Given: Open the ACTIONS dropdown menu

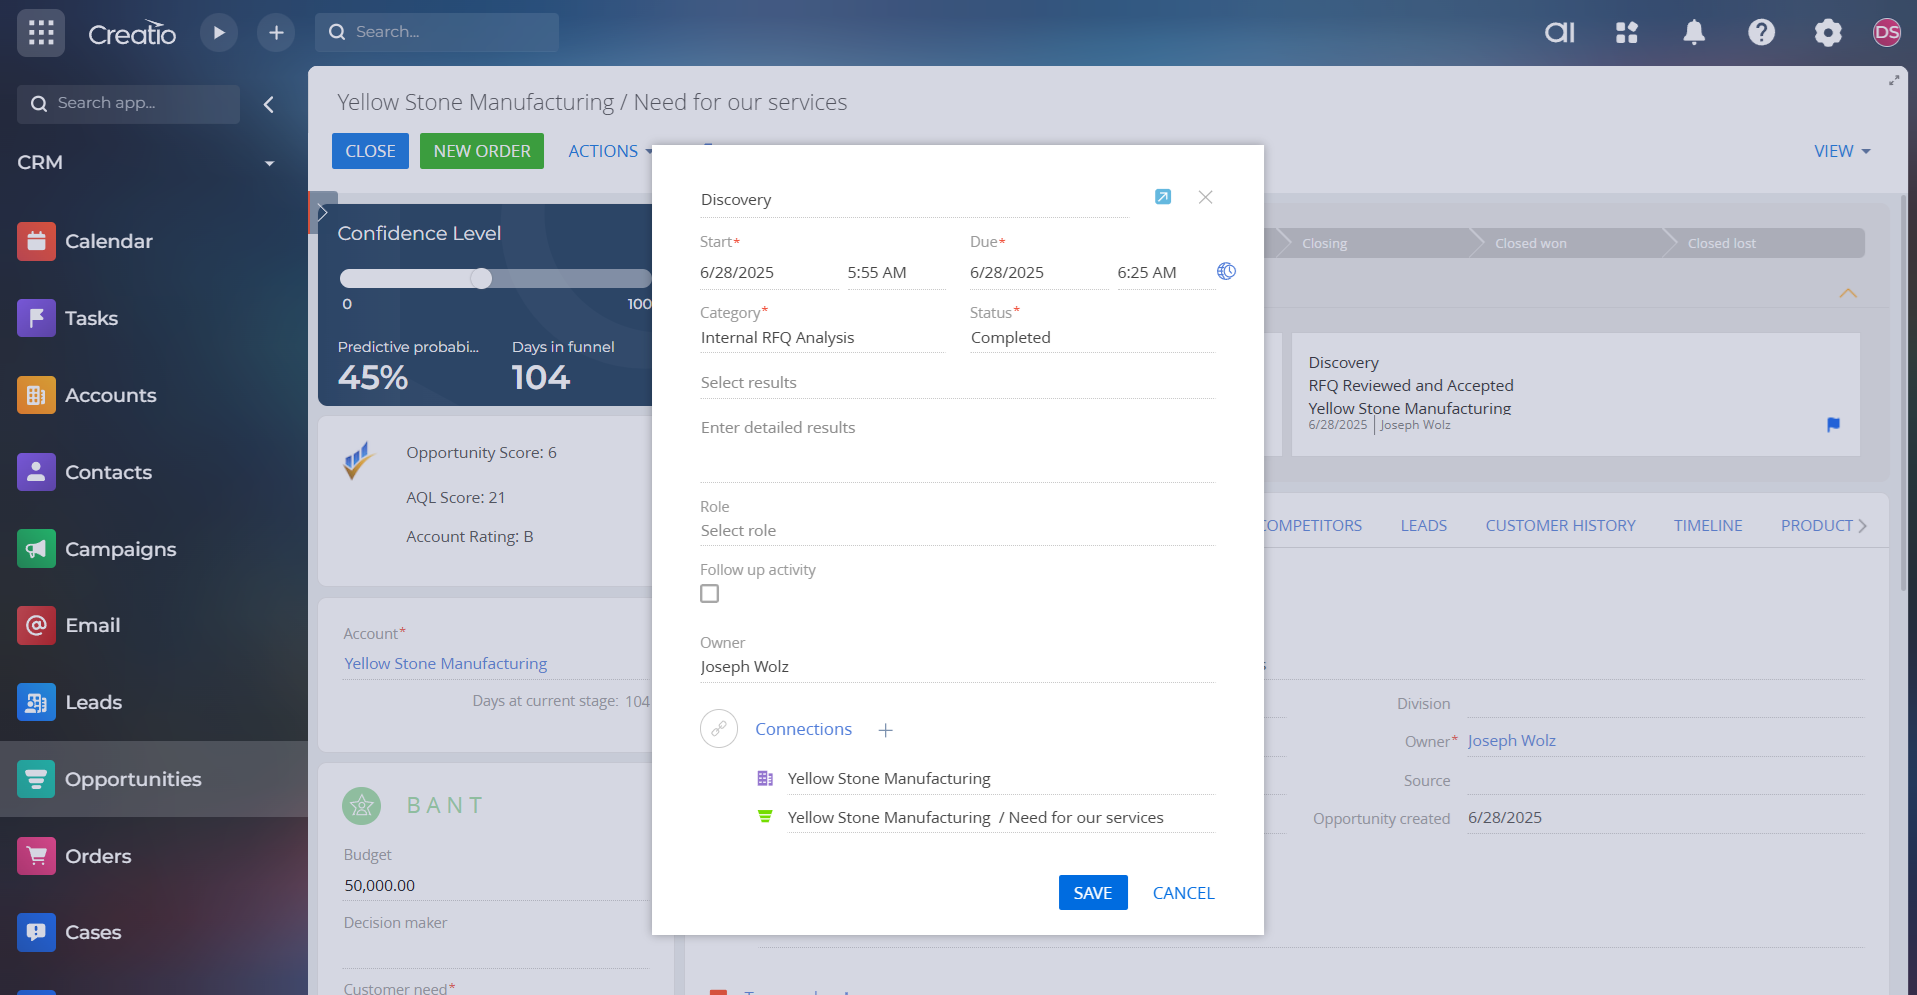Looking at the screenshot, I should pos(609,151).
